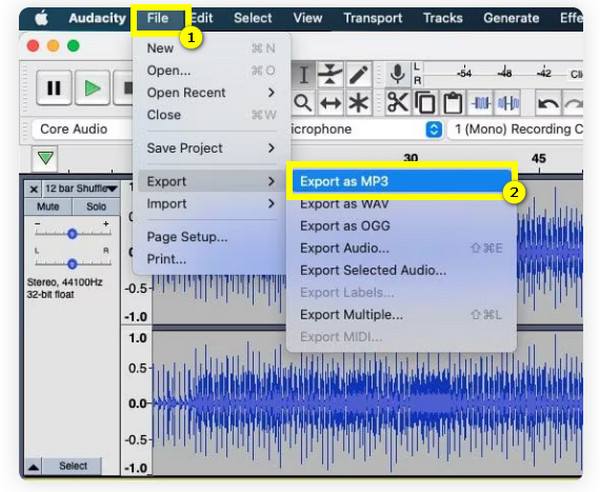Click the track Select button
This screenshot has height=492, width=600.
[x=73, y=466]
